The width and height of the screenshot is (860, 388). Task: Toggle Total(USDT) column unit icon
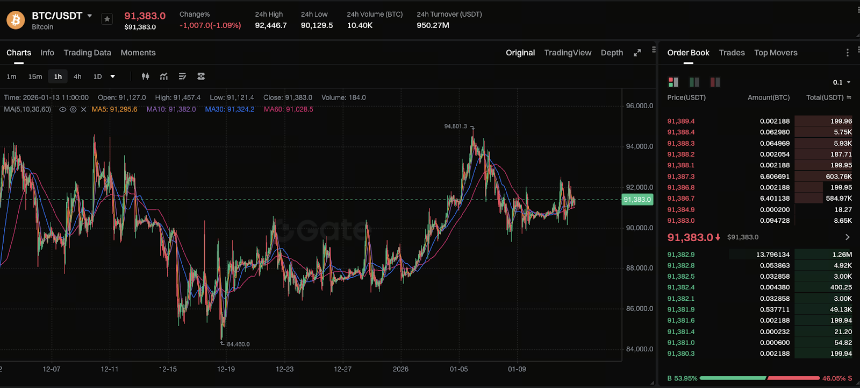pyautogui.click(x=849, y=97)
